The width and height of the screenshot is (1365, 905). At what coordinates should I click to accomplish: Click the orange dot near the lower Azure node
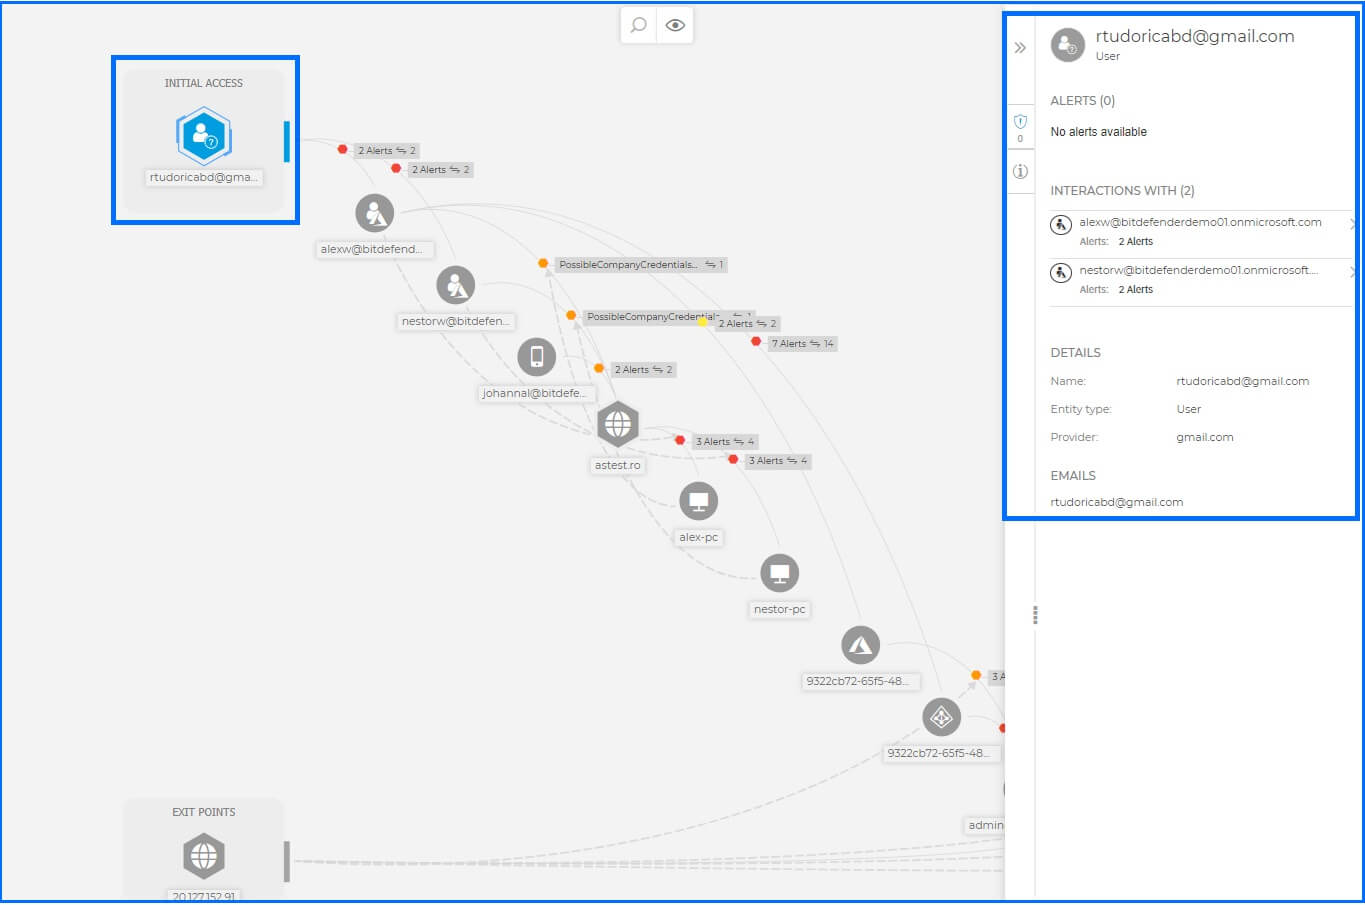[976, 675]
